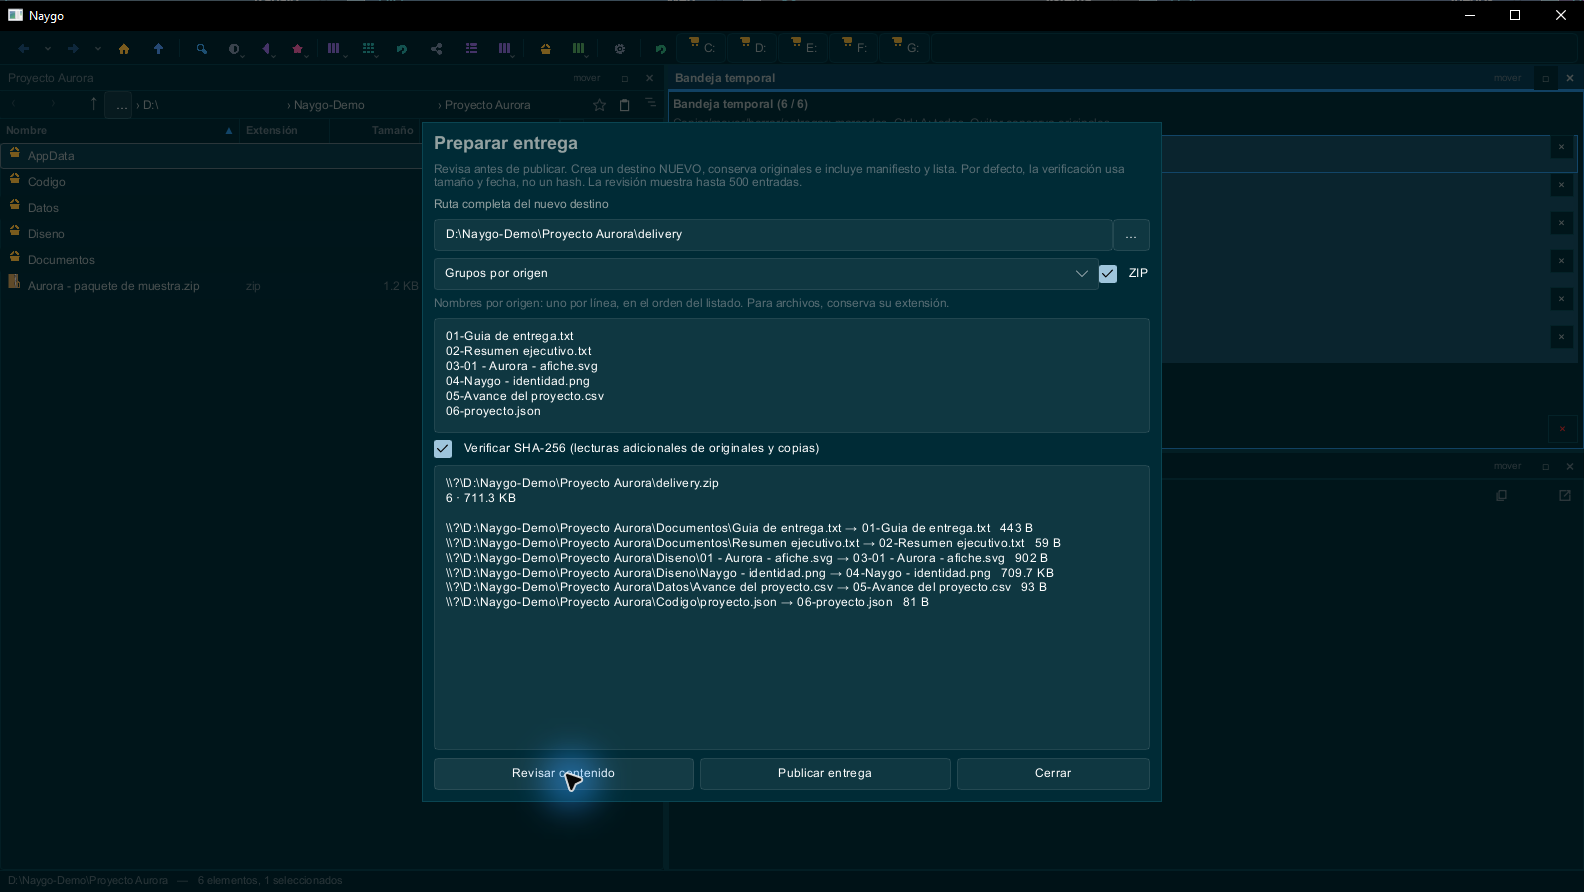Select the Datos folder row
The image size is (1584, 892).
click(x=210, y=208)
